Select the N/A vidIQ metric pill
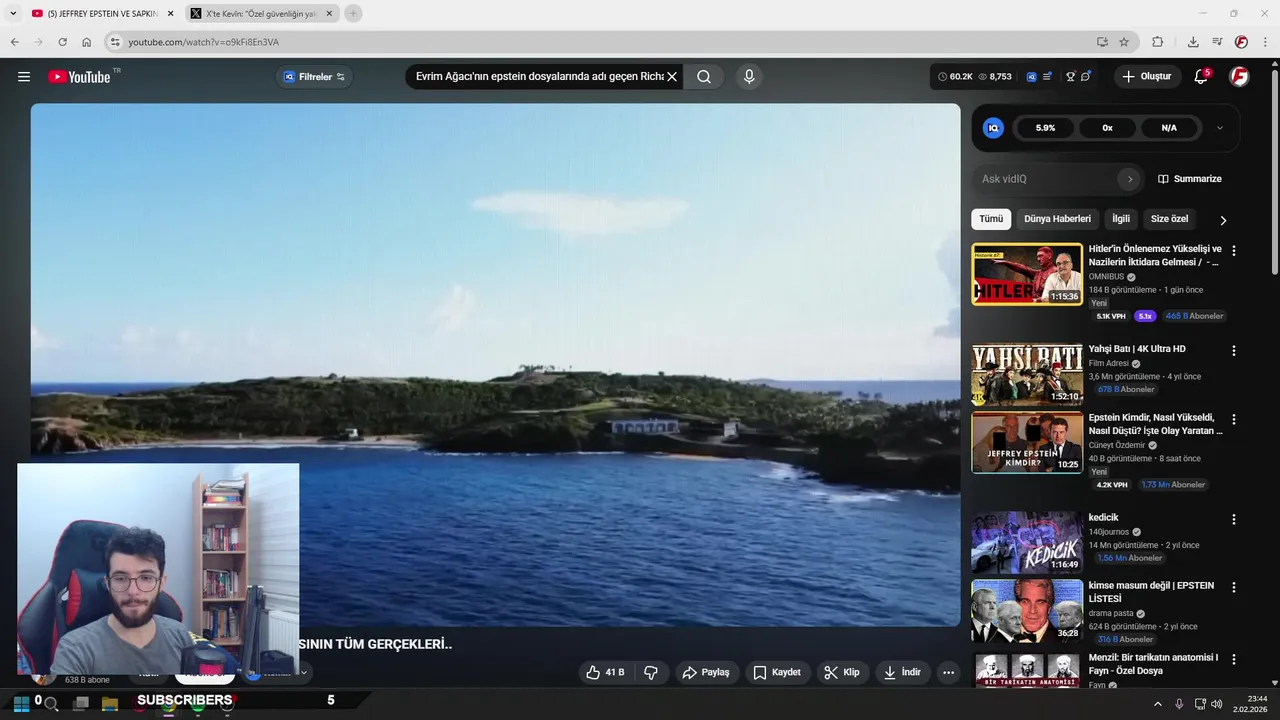1280x720 pixels. pyautogui.click(x=1169, y=128)
